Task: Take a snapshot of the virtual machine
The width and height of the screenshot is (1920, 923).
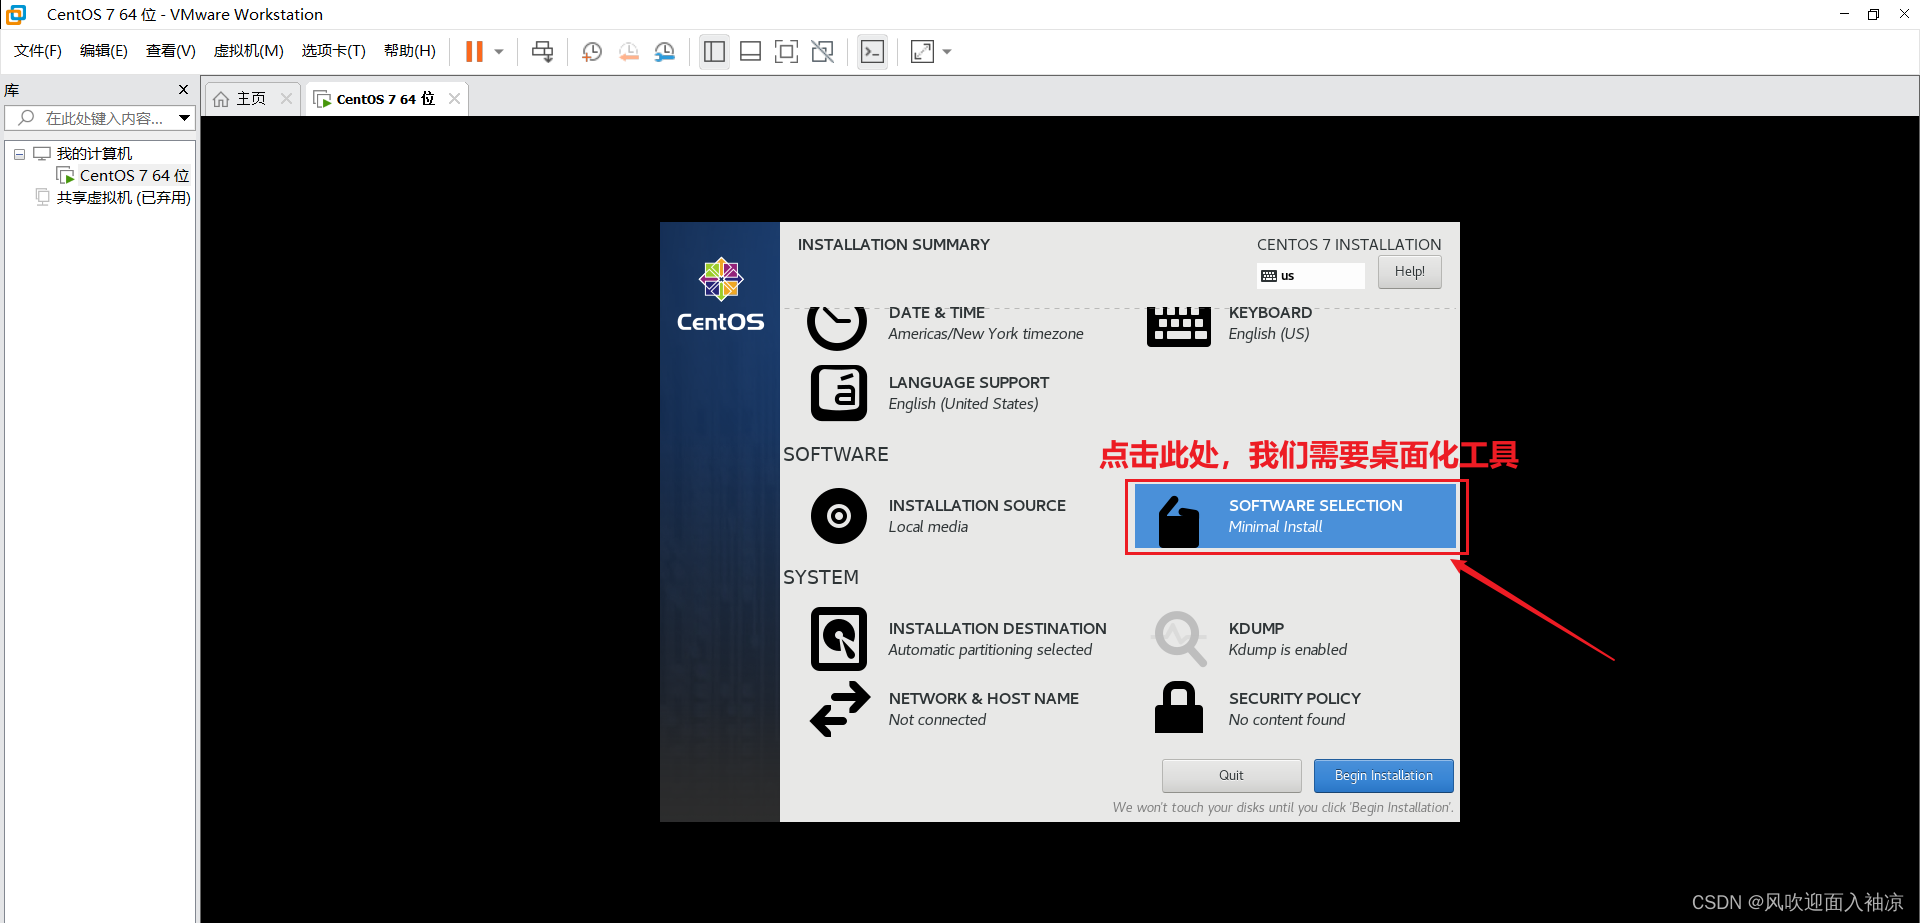Action: (x=592, y=51)
